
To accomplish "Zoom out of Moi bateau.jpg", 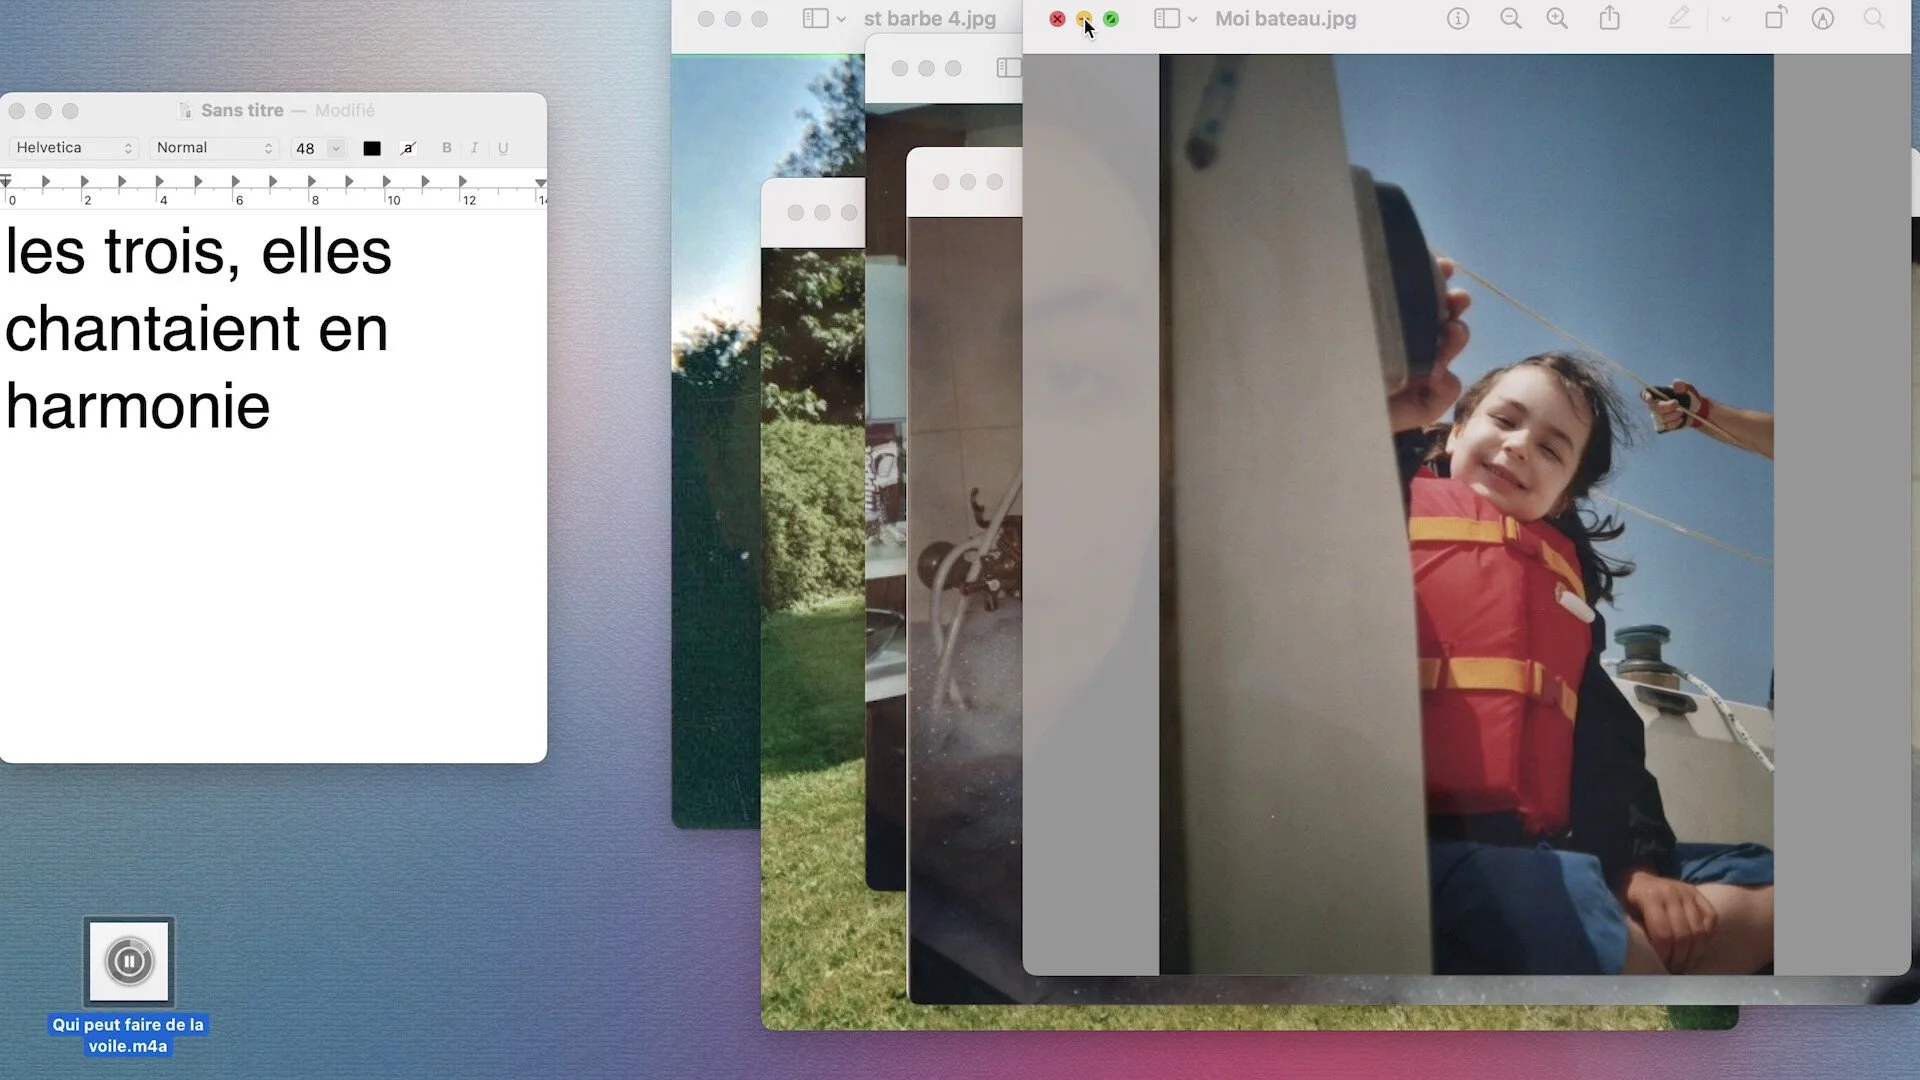I will pos(1510,19).
